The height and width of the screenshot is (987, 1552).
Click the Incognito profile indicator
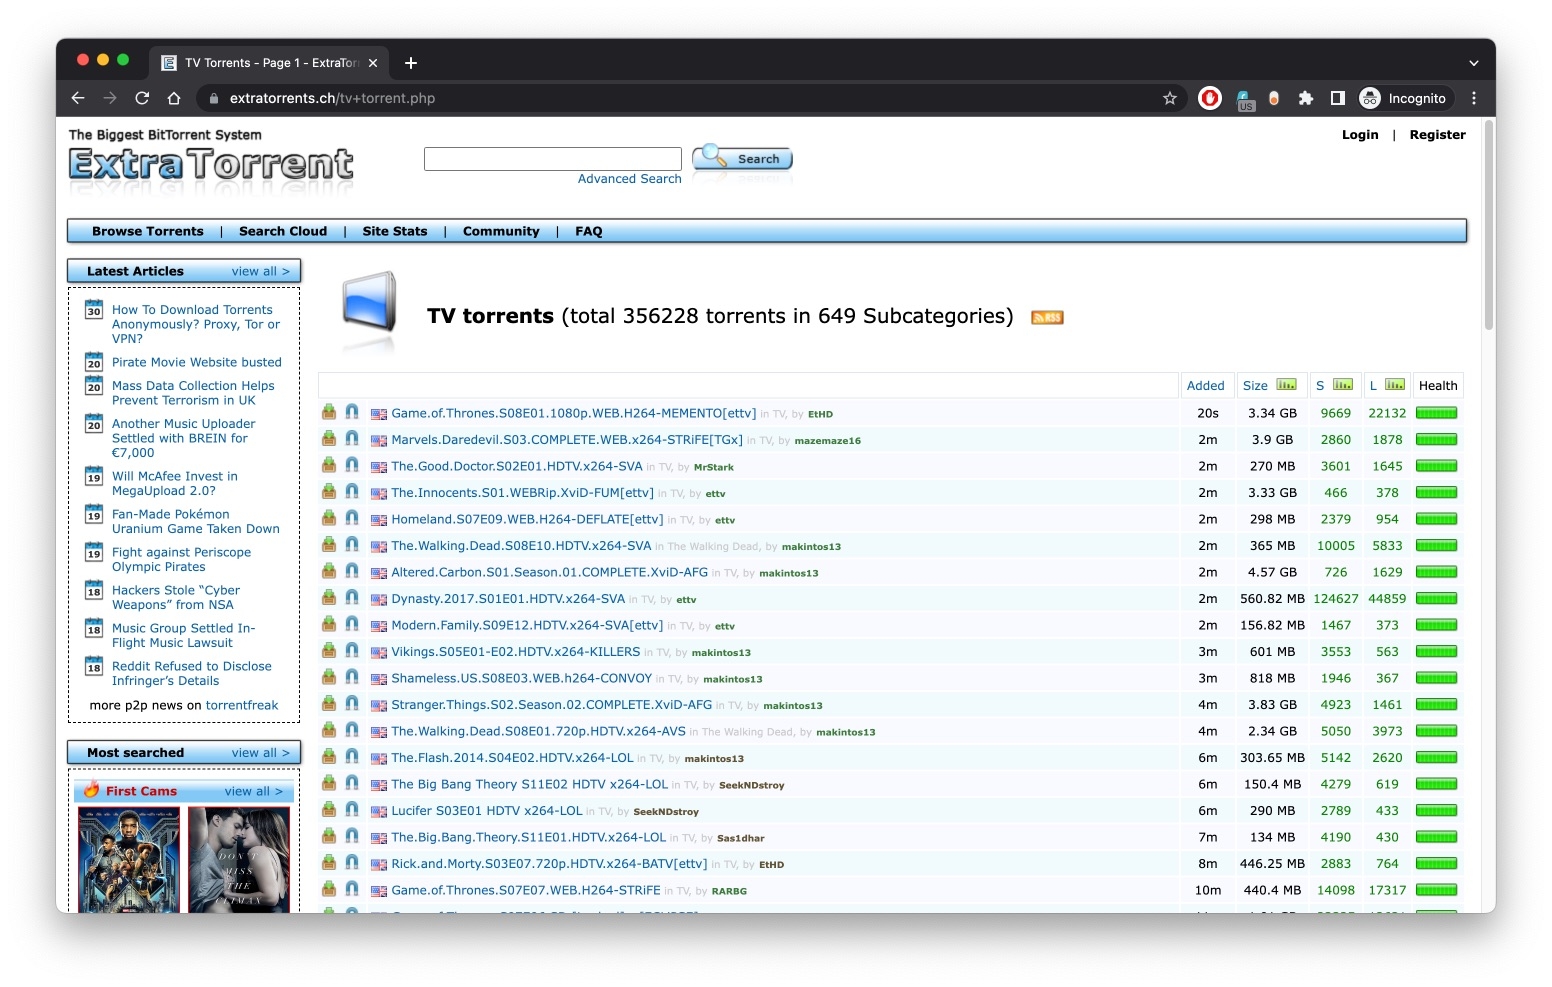[1403, 98]
